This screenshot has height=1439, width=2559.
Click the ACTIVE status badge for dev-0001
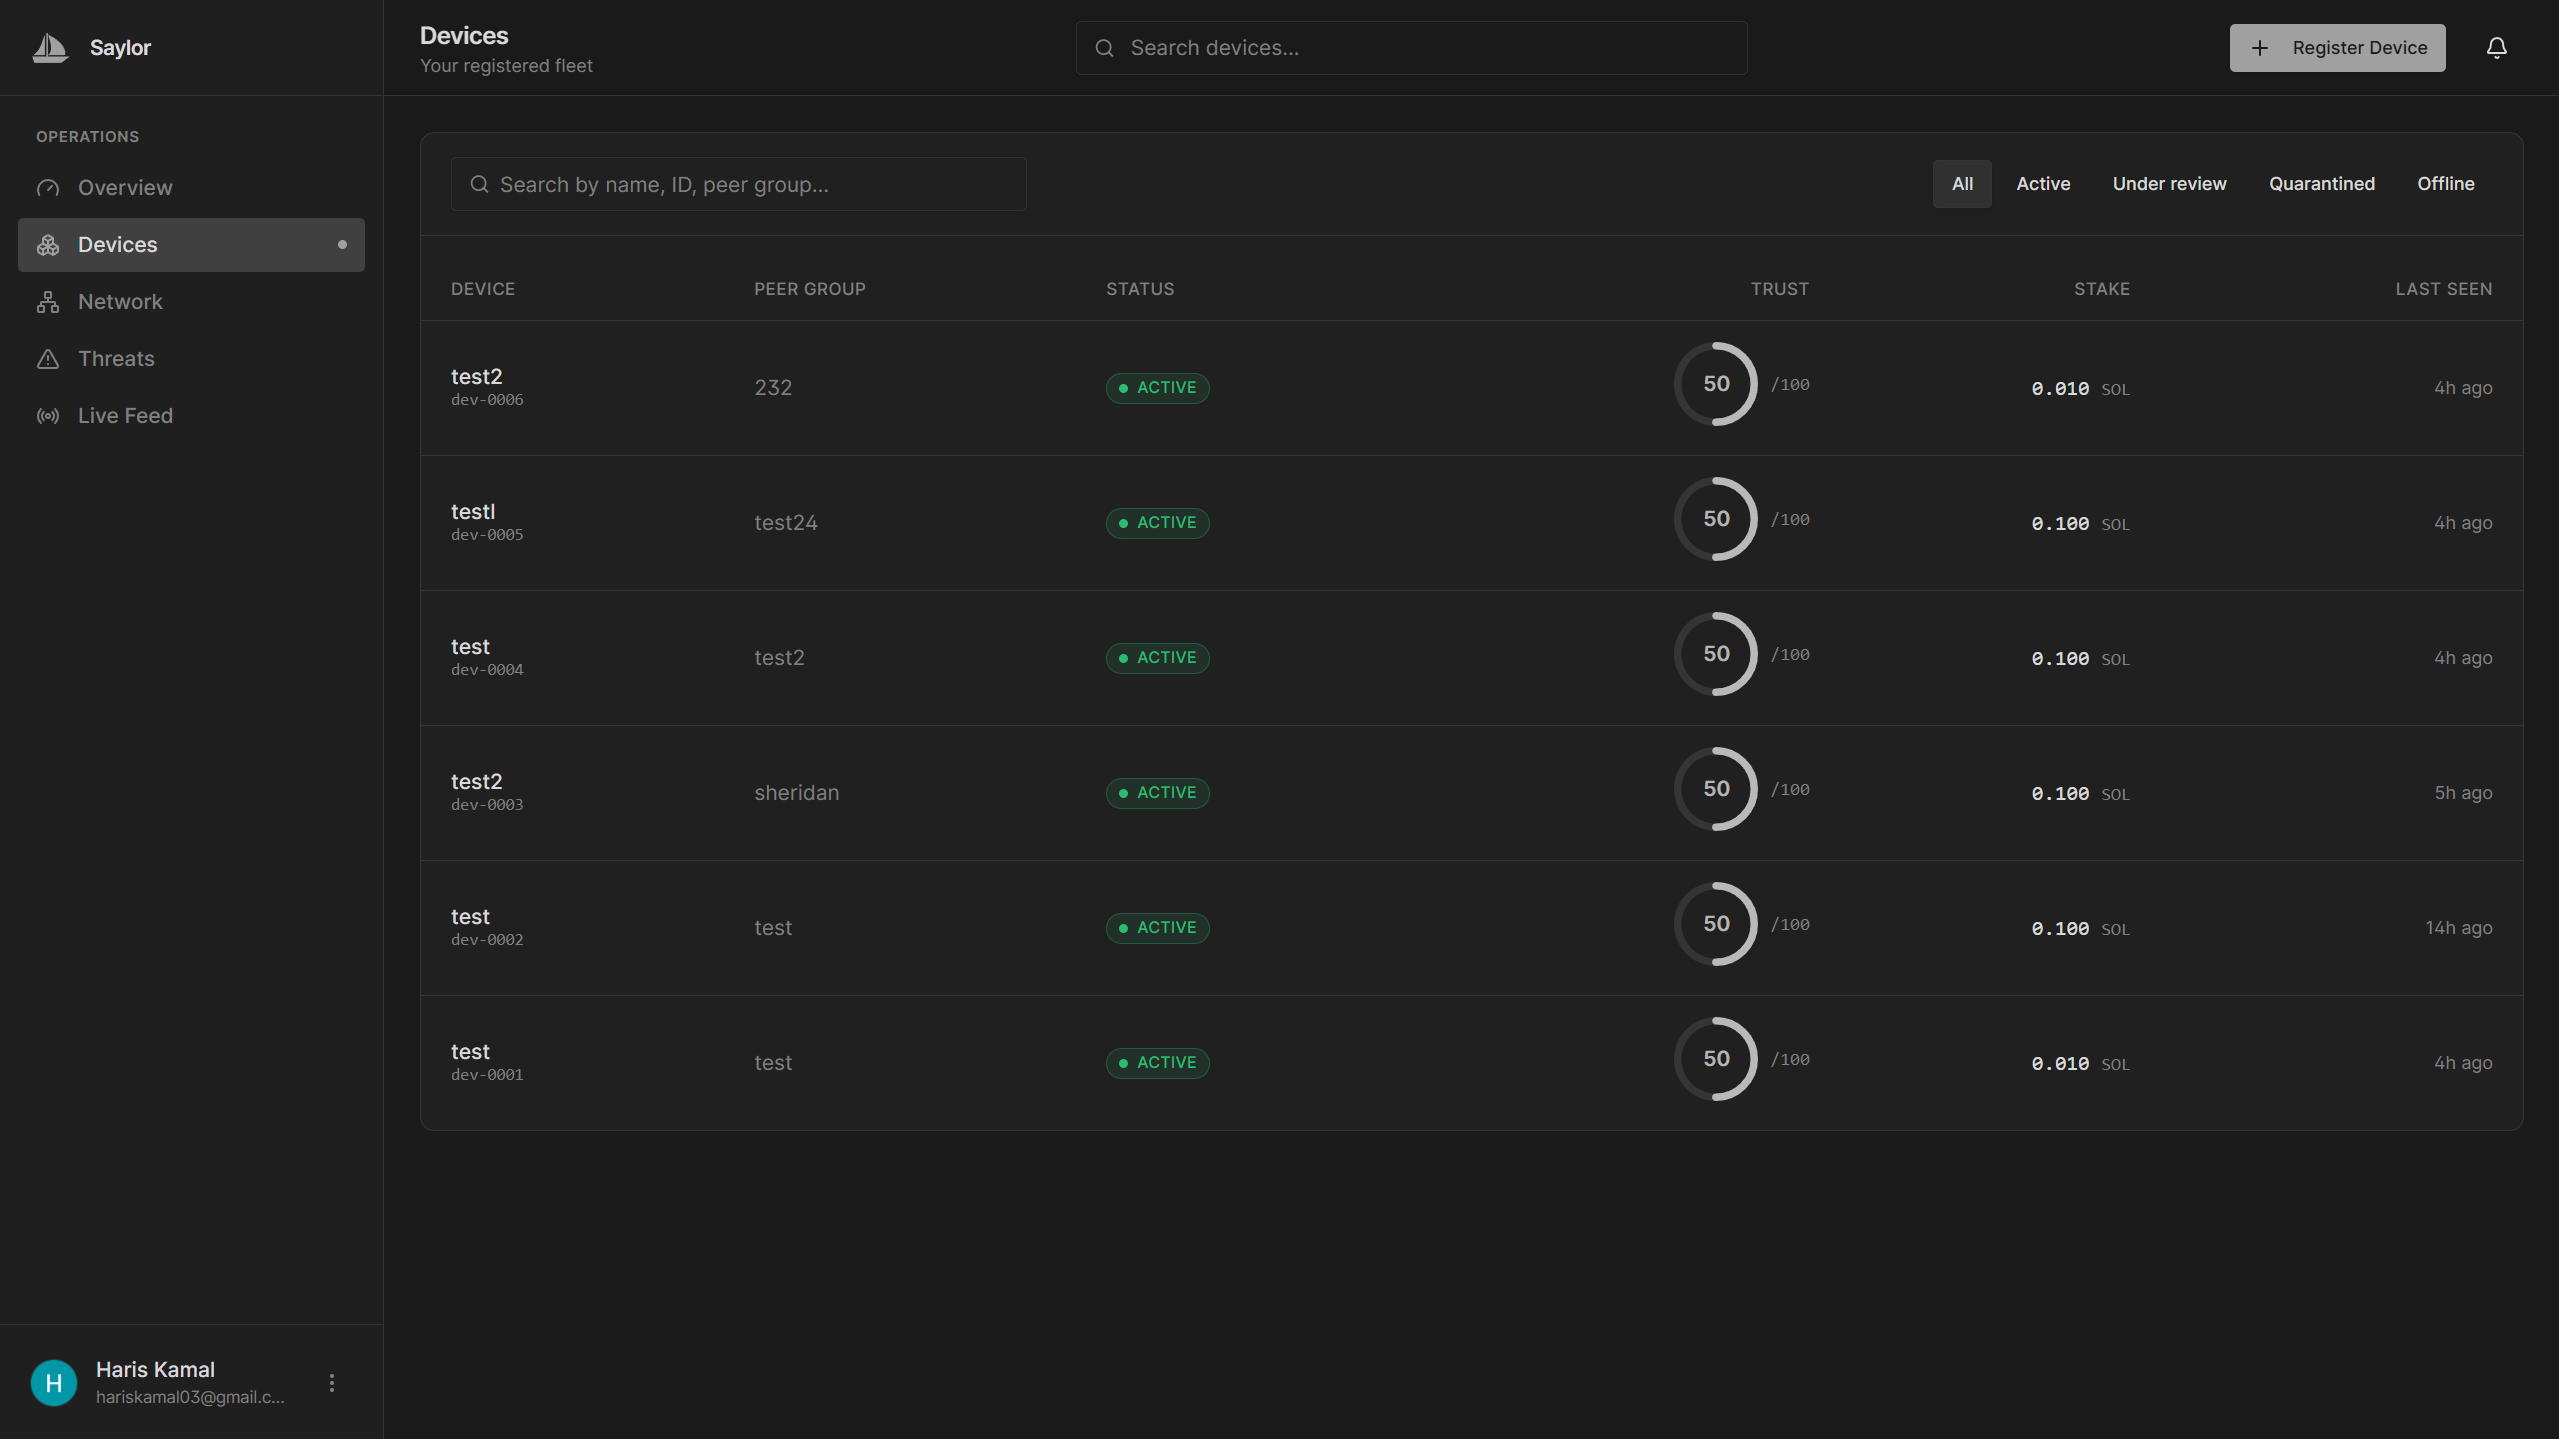1157,1062
